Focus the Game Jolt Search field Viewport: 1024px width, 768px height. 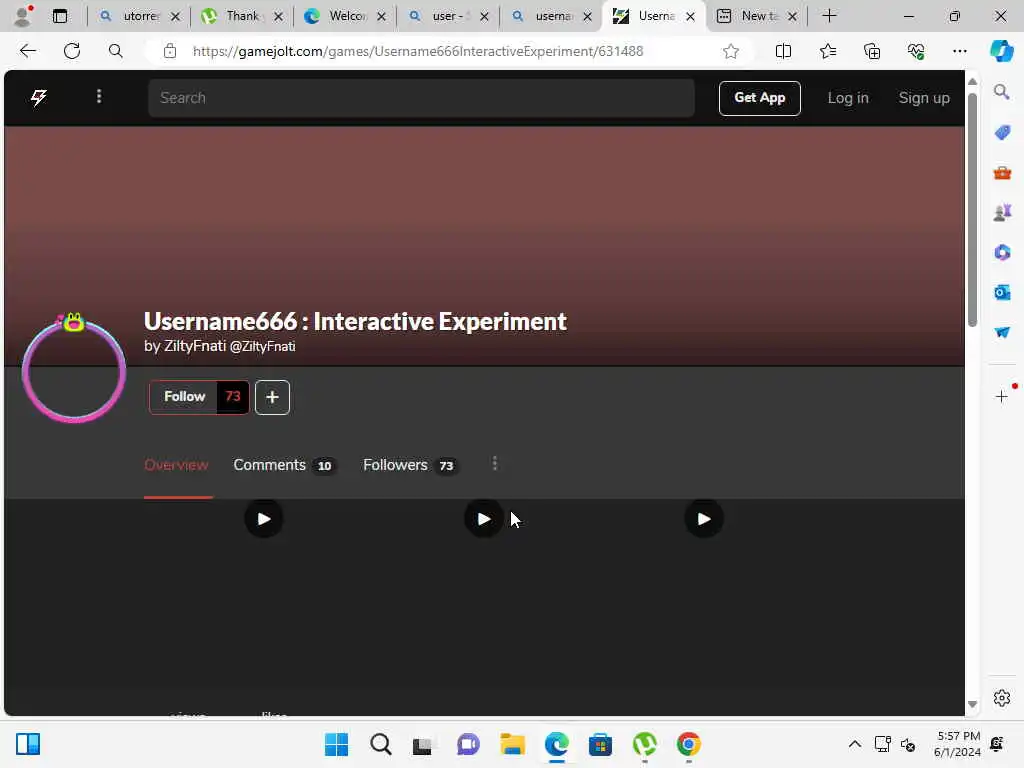coord(421,98)
